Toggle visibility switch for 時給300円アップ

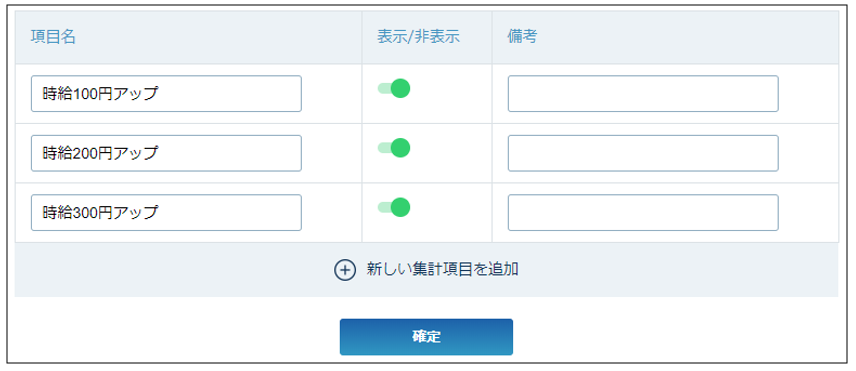394,207
